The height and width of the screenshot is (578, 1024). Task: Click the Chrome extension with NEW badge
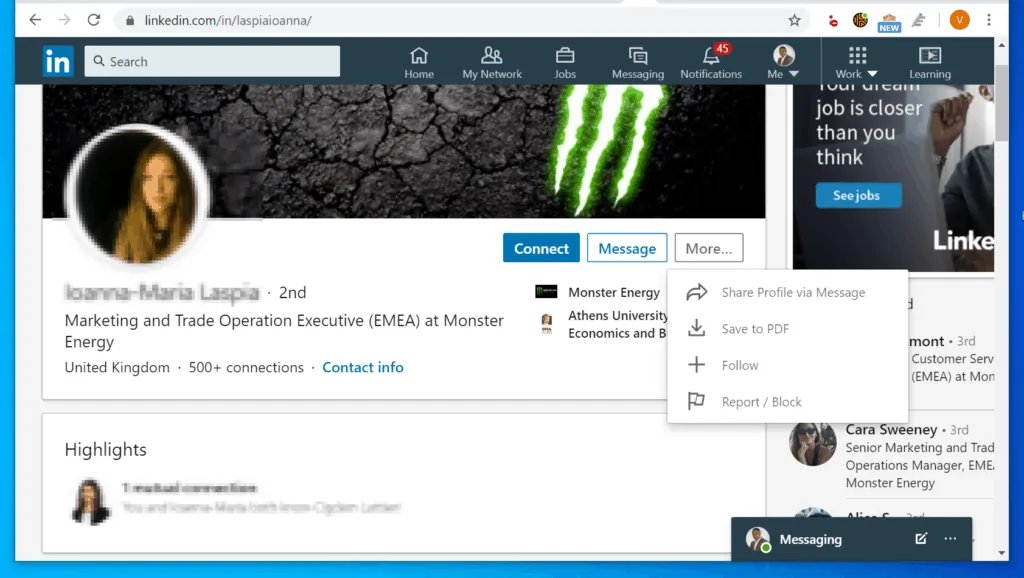point(889,22)
